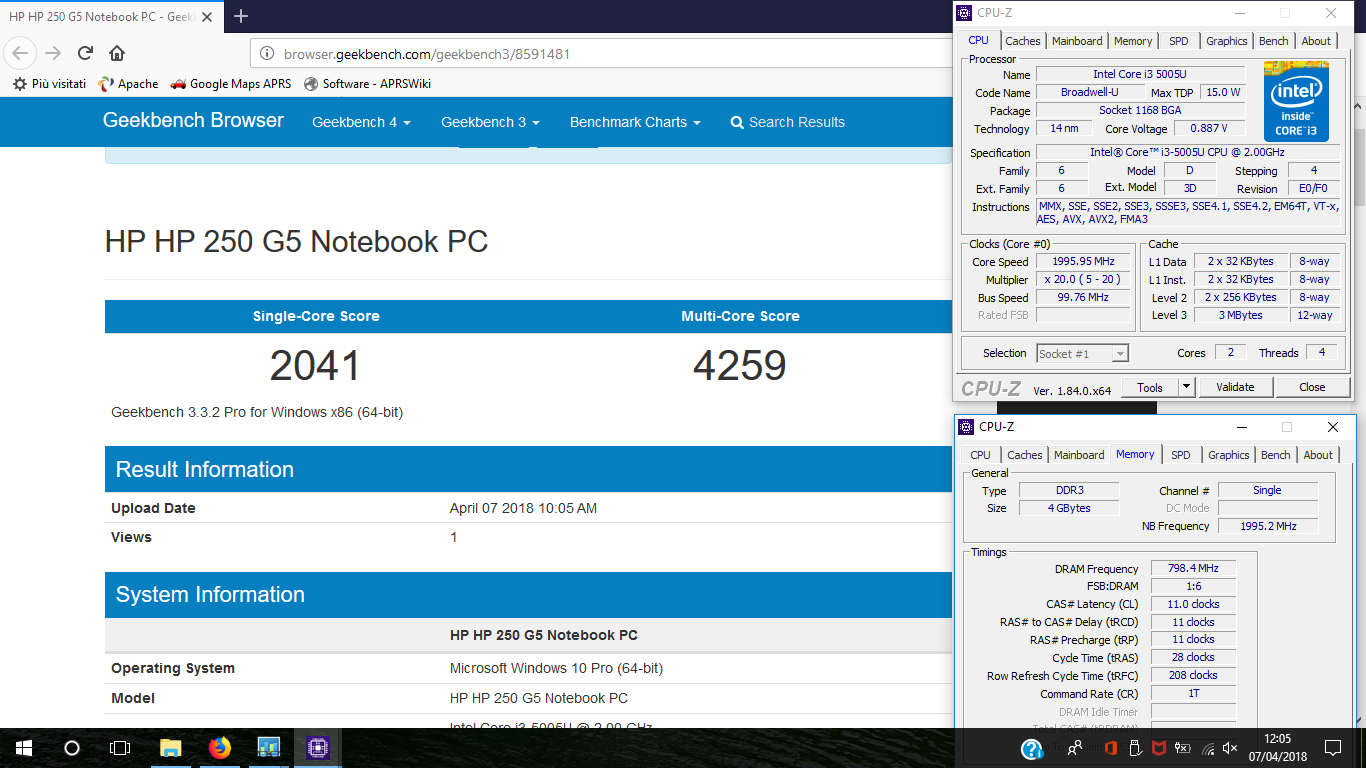This screenshot has height=768, width=1366.
Task: Open Cortana search circle on taskbar
Action: [72, 748]
